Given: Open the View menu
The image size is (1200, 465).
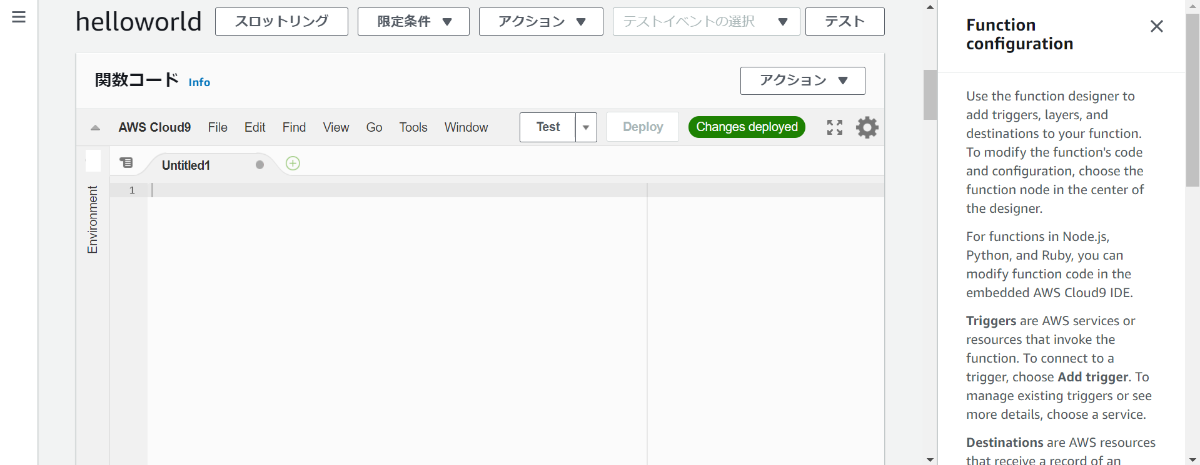Looking at the screenshot, I should (336, 127).
